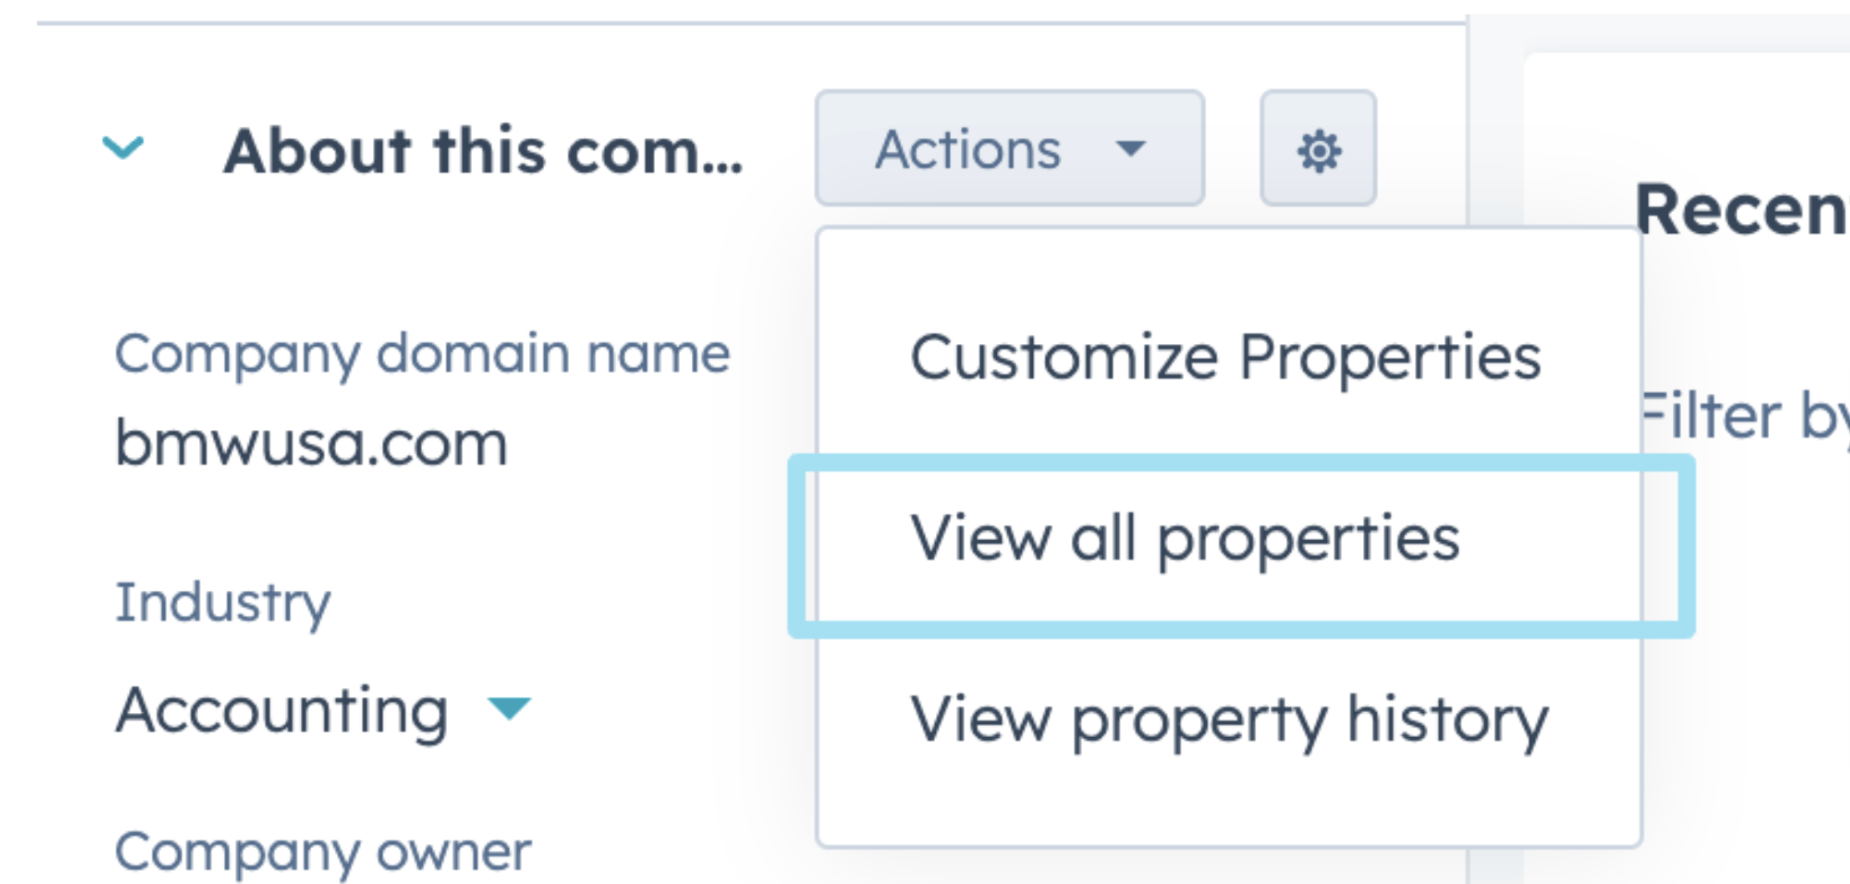This screenshot has width=1850, height=884.
Task: Click the Actions dropdown button
Action: 1009,149
